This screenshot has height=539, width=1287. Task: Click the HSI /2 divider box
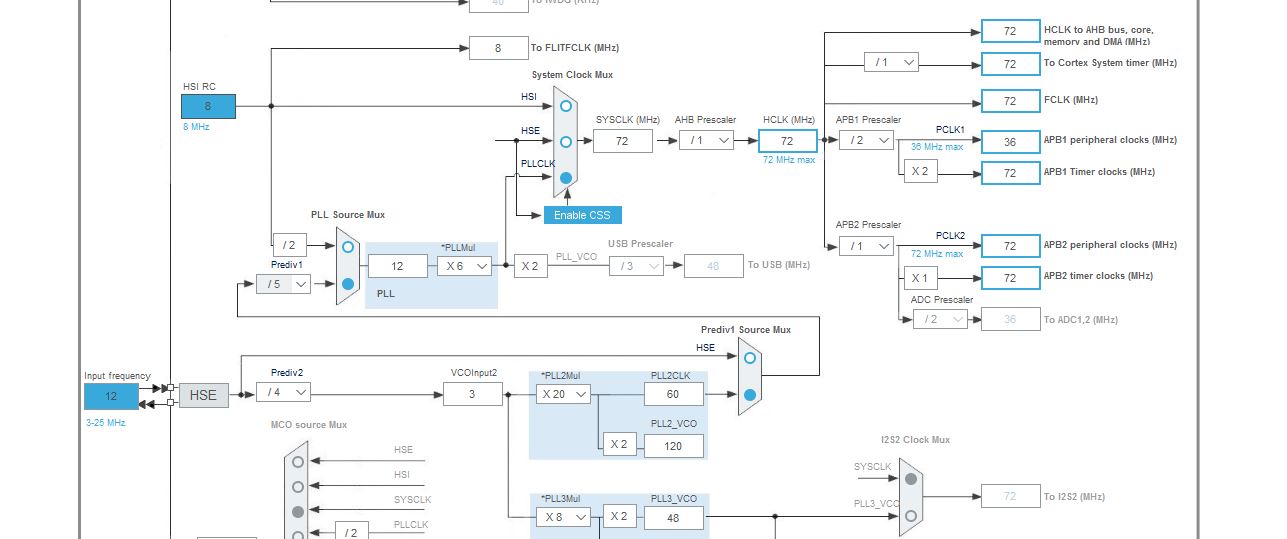pyautogui.click(x=289, y=245)
